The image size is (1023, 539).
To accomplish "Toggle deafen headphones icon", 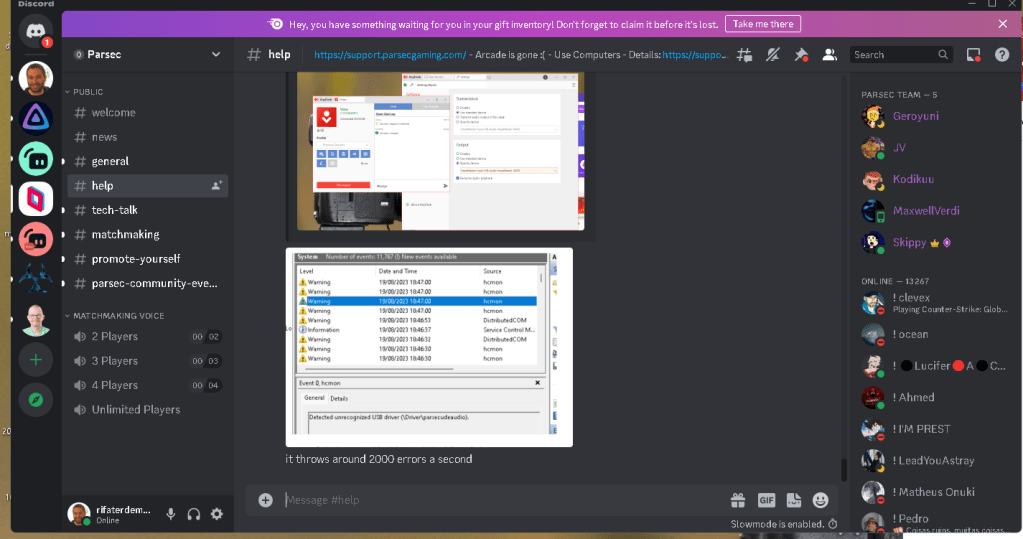I will pos(194,514).
